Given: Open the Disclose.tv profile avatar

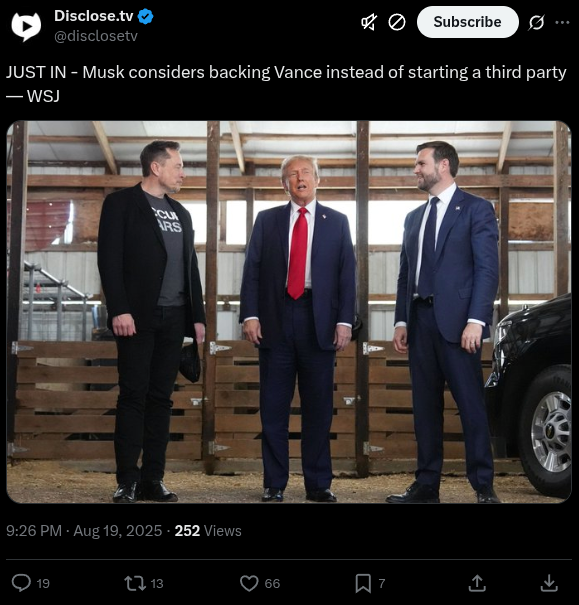Looking at the screenshot, I should (x=26, y=27).
